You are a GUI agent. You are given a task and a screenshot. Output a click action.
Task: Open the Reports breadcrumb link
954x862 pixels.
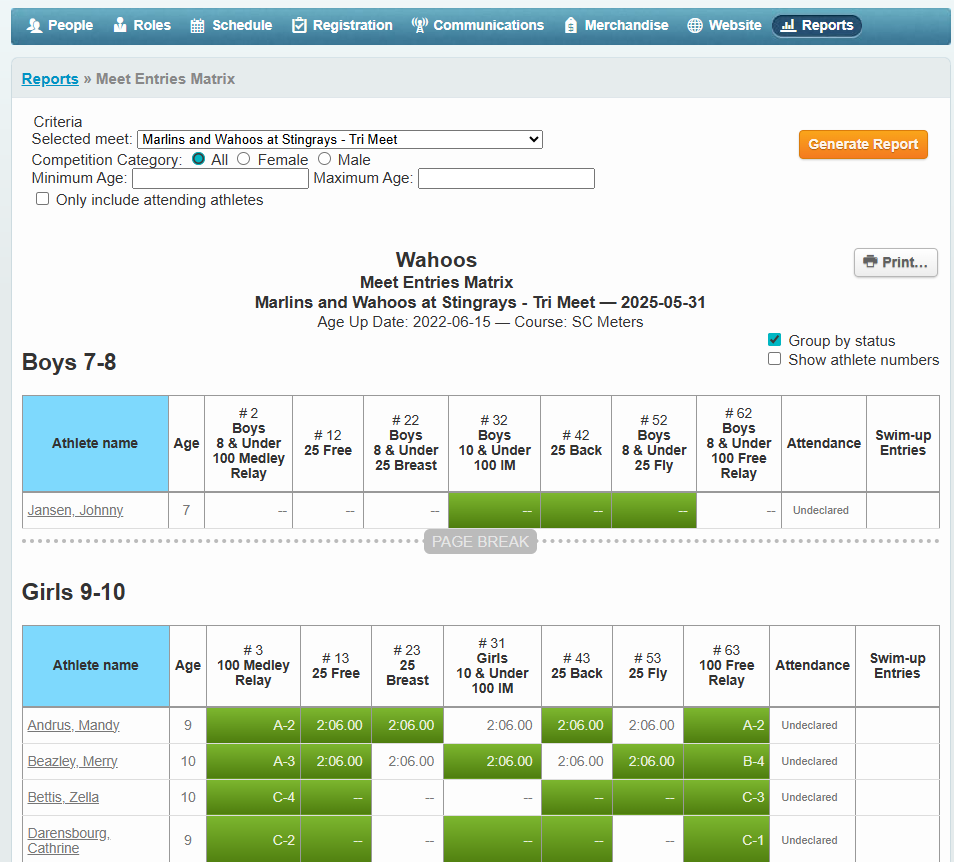tap(50, 79)
